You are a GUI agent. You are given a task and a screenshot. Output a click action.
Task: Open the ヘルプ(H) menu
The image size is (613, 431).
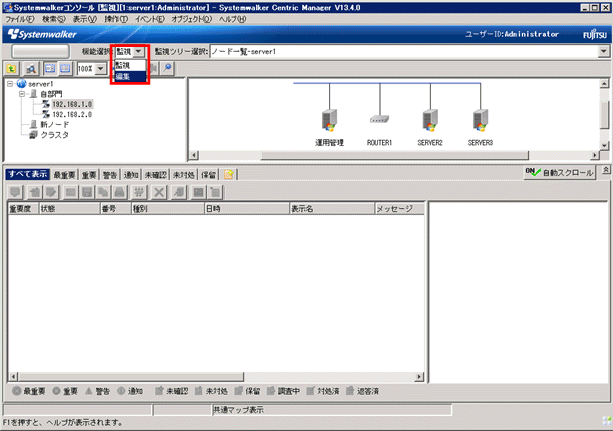(232, 19)
